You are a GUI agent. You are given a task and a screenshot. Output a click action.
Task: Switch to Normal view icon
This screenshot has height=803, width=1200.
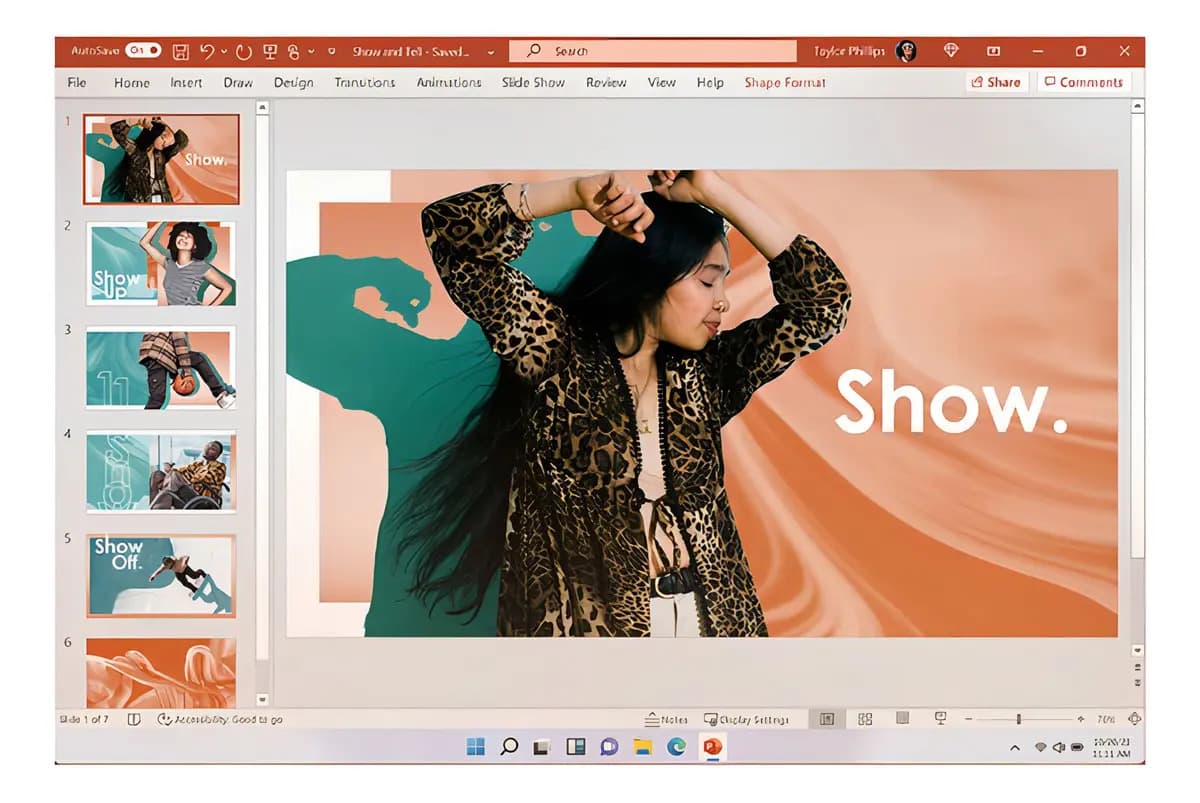[x=827, y=719]
